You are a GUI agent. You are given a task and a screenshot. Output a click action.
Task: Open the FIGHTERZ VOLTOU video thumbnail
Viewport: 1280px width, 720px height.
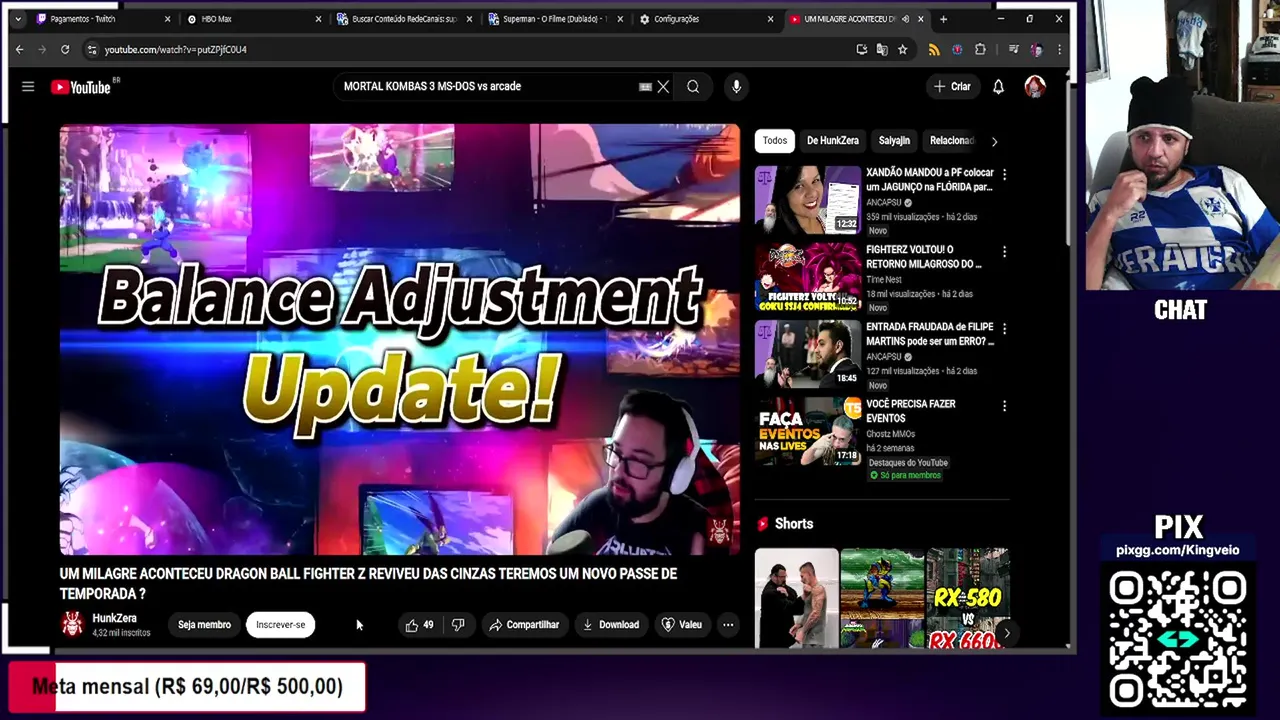point(808,277)
